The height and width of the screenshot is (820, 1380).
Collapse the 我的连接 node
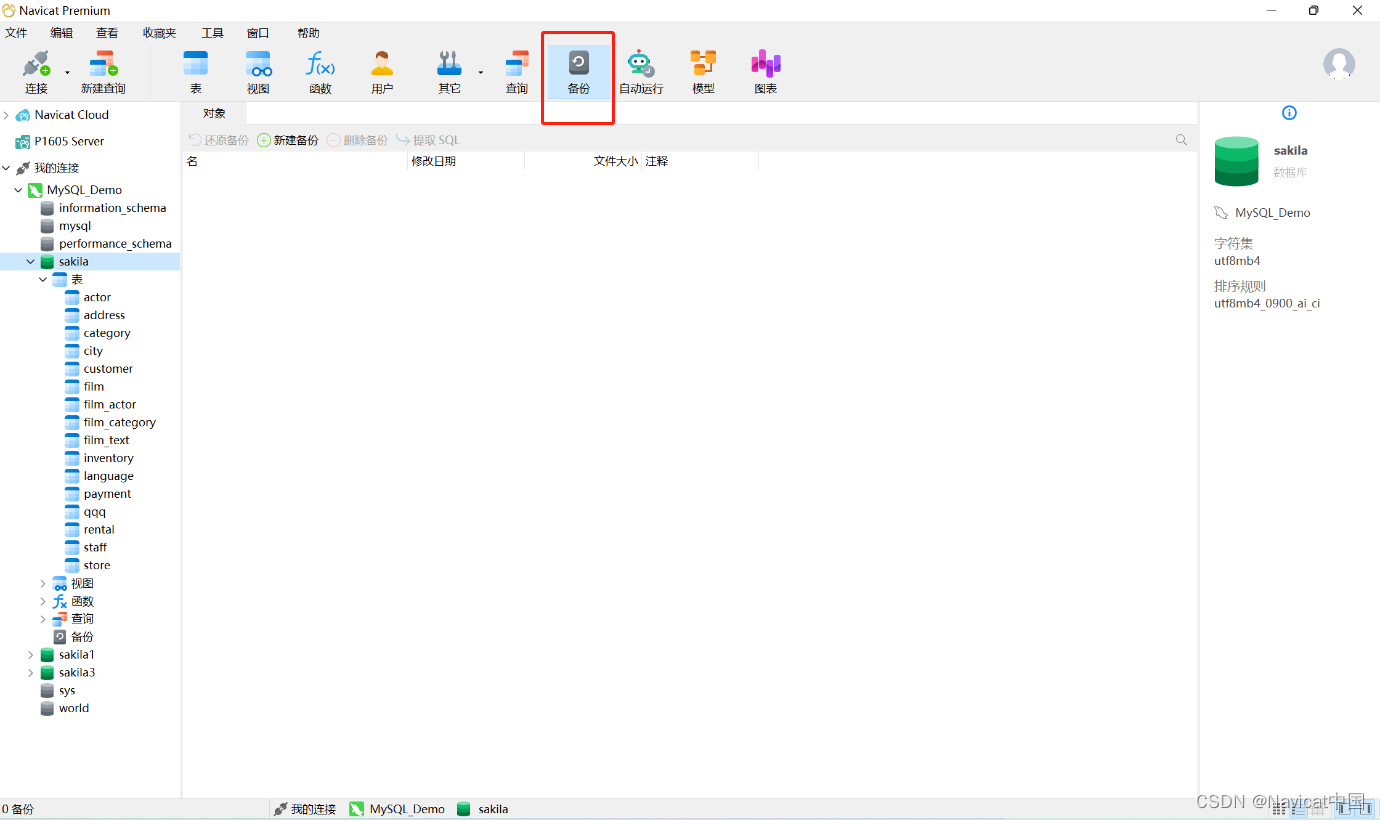[7, 168]
